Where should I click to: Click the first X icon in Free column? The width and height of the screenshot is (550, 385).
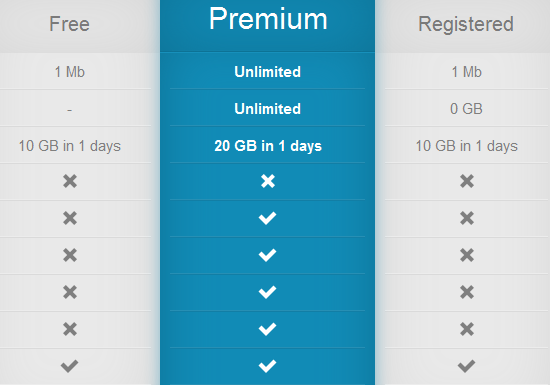(70, 181)
